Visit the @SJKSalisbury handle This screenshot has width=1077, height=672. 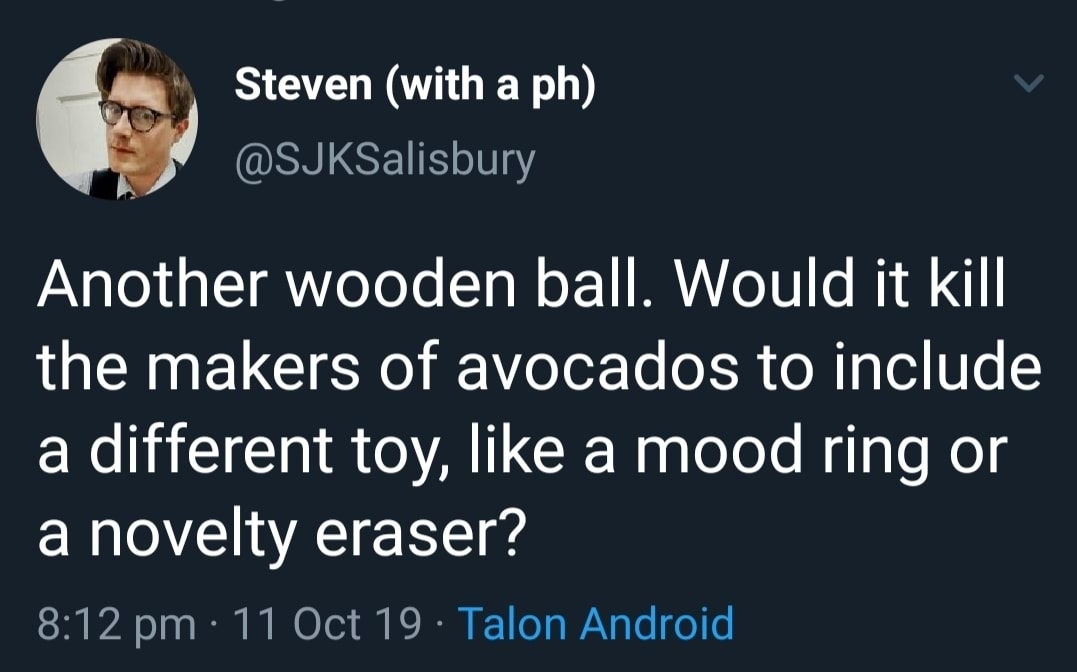385,161
